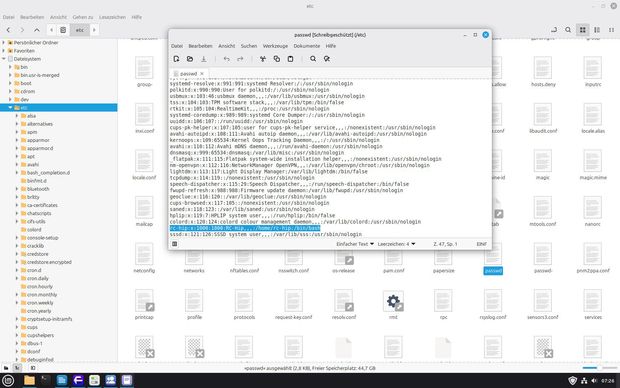Select the protocols file
The width and height of the screenshot is (620, 388).
[244, 305]
